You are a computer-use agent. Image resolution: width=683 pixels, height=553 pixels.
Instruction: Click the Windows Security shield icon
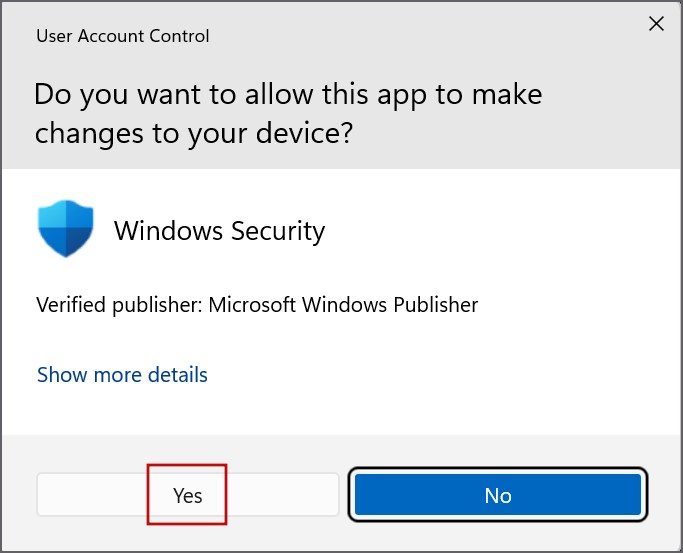65,231
